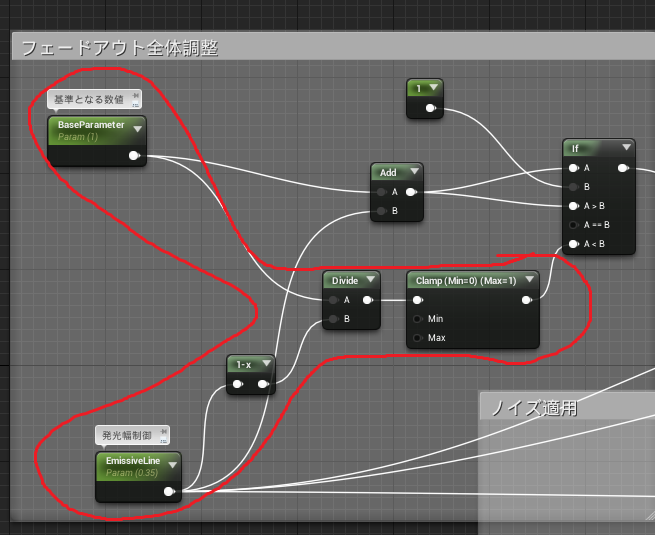Collapse the Divide node arrow
The image size is (655, 535).
pos(371,279)
